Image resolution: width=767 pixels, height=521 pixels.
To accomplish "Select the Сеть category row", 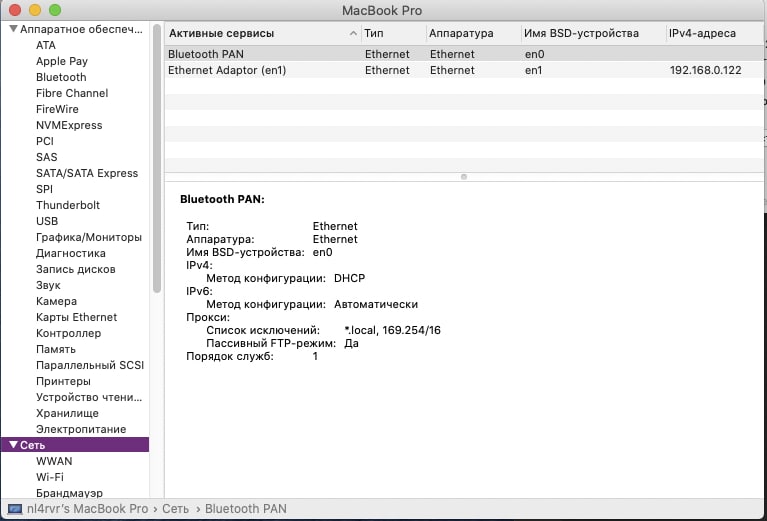I will [75, 445].
